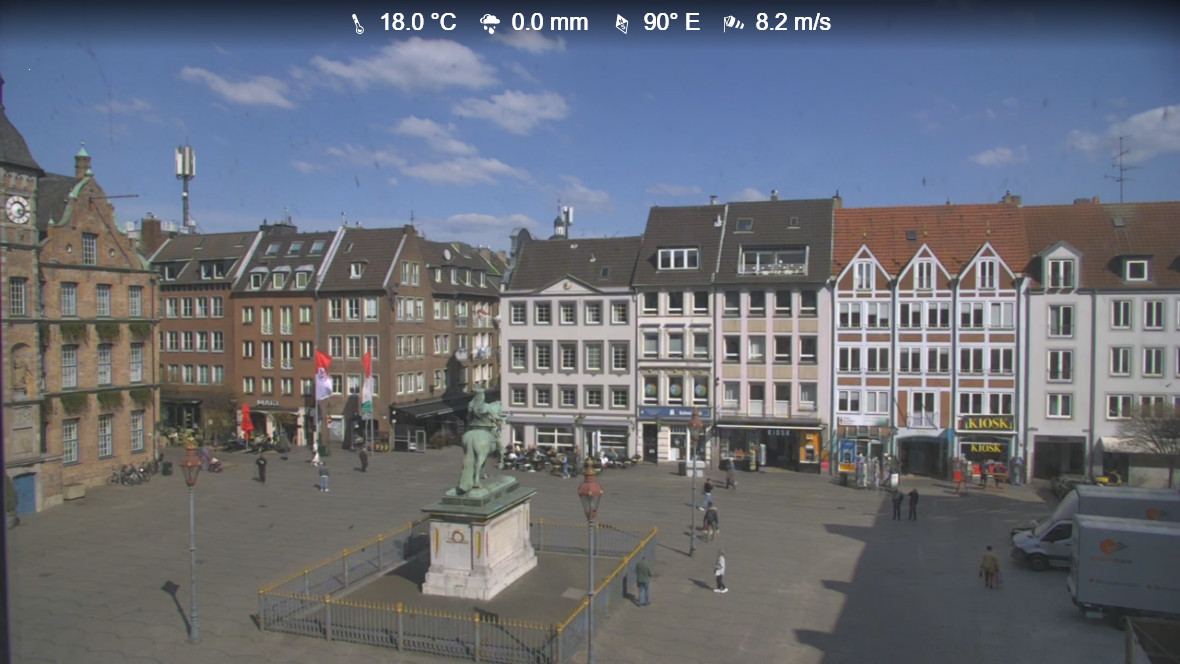This screenshot has height=664, width=1180.
Task: Select the 18.0 °C temperature reading
Action: (418, 22)
